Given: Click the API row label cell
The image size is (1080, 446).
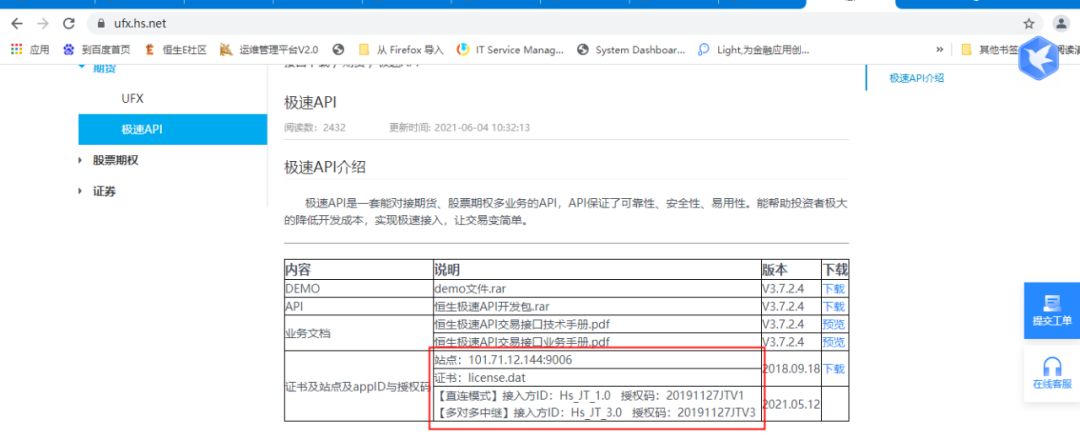Looking at the screenshot, I should pos(358,306).
